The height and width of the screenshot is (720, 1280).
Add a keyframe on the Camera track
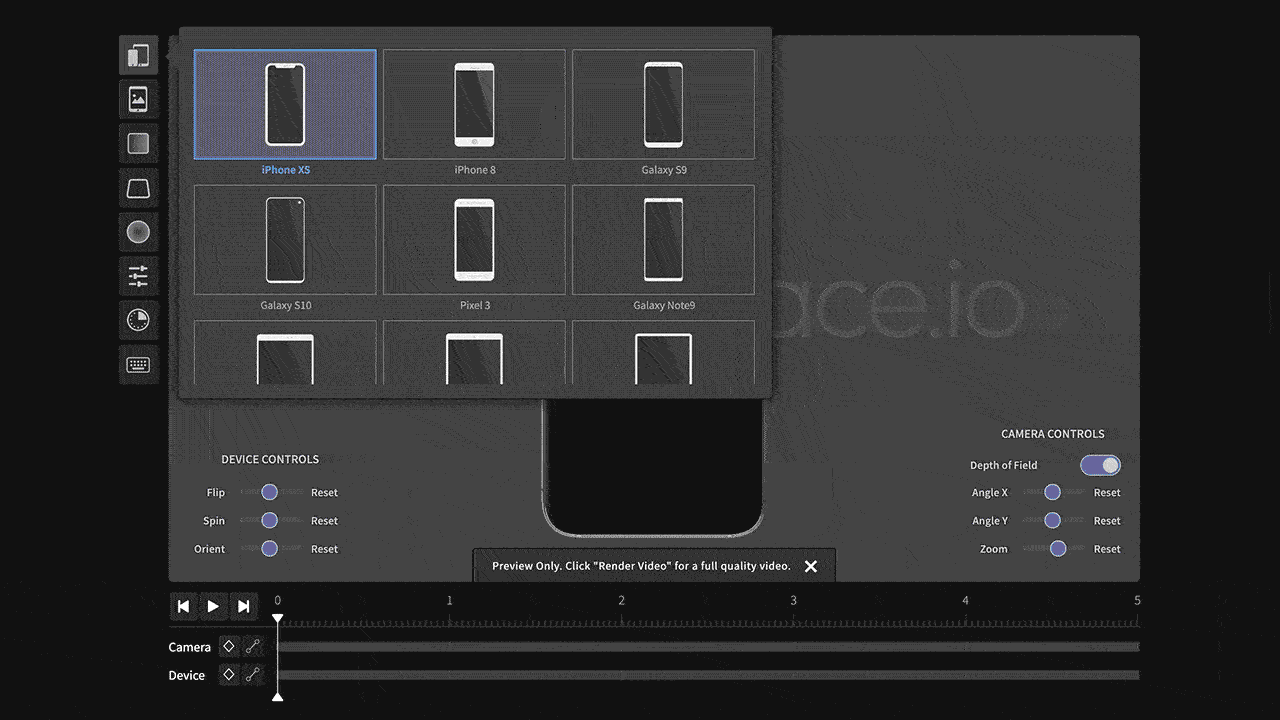click(229, 647)
